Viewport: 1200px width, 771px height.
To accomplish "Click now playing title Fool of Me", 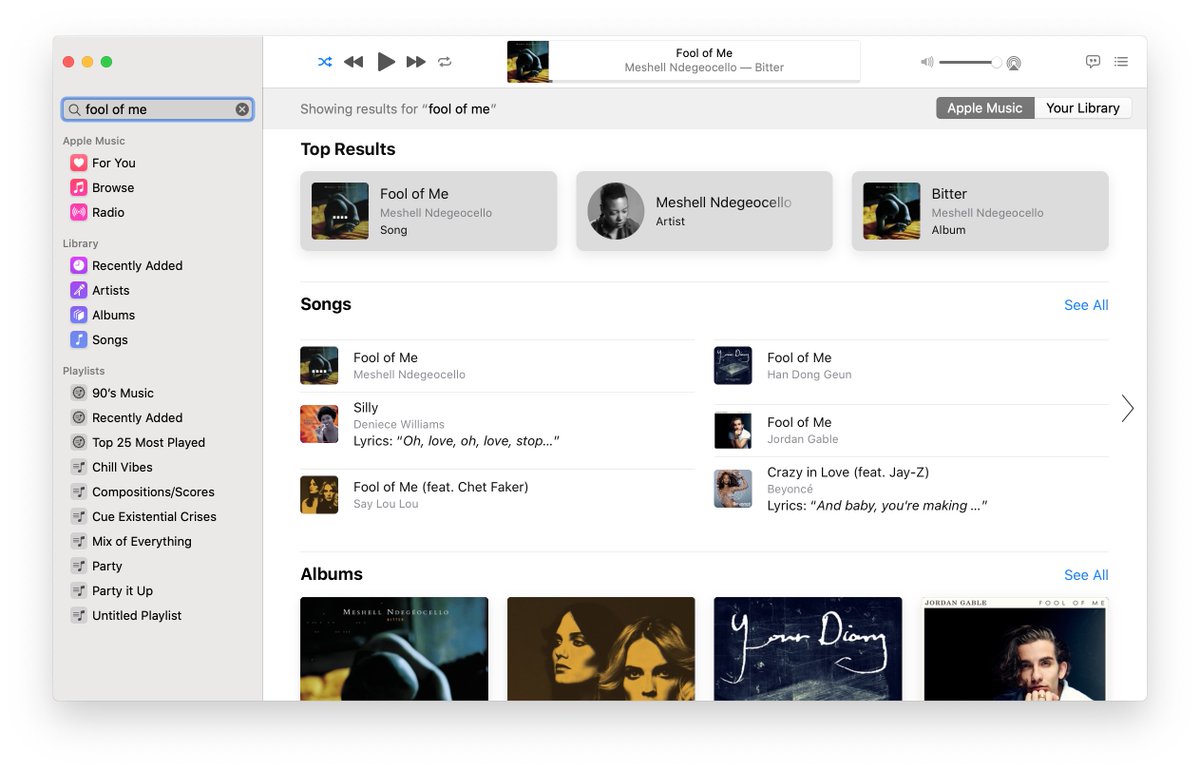I will (x=704, y=53).
